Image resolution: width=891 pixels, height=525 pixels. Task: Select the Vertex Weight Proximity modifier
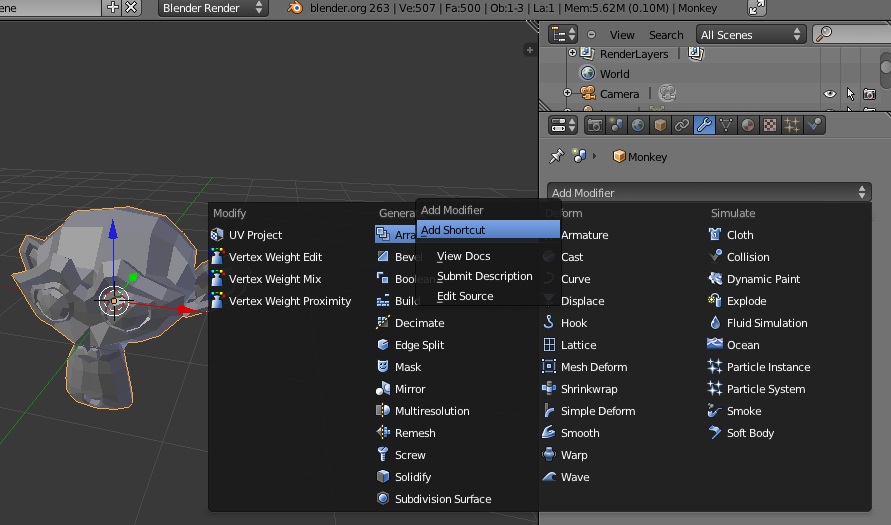tap(290, 301)
